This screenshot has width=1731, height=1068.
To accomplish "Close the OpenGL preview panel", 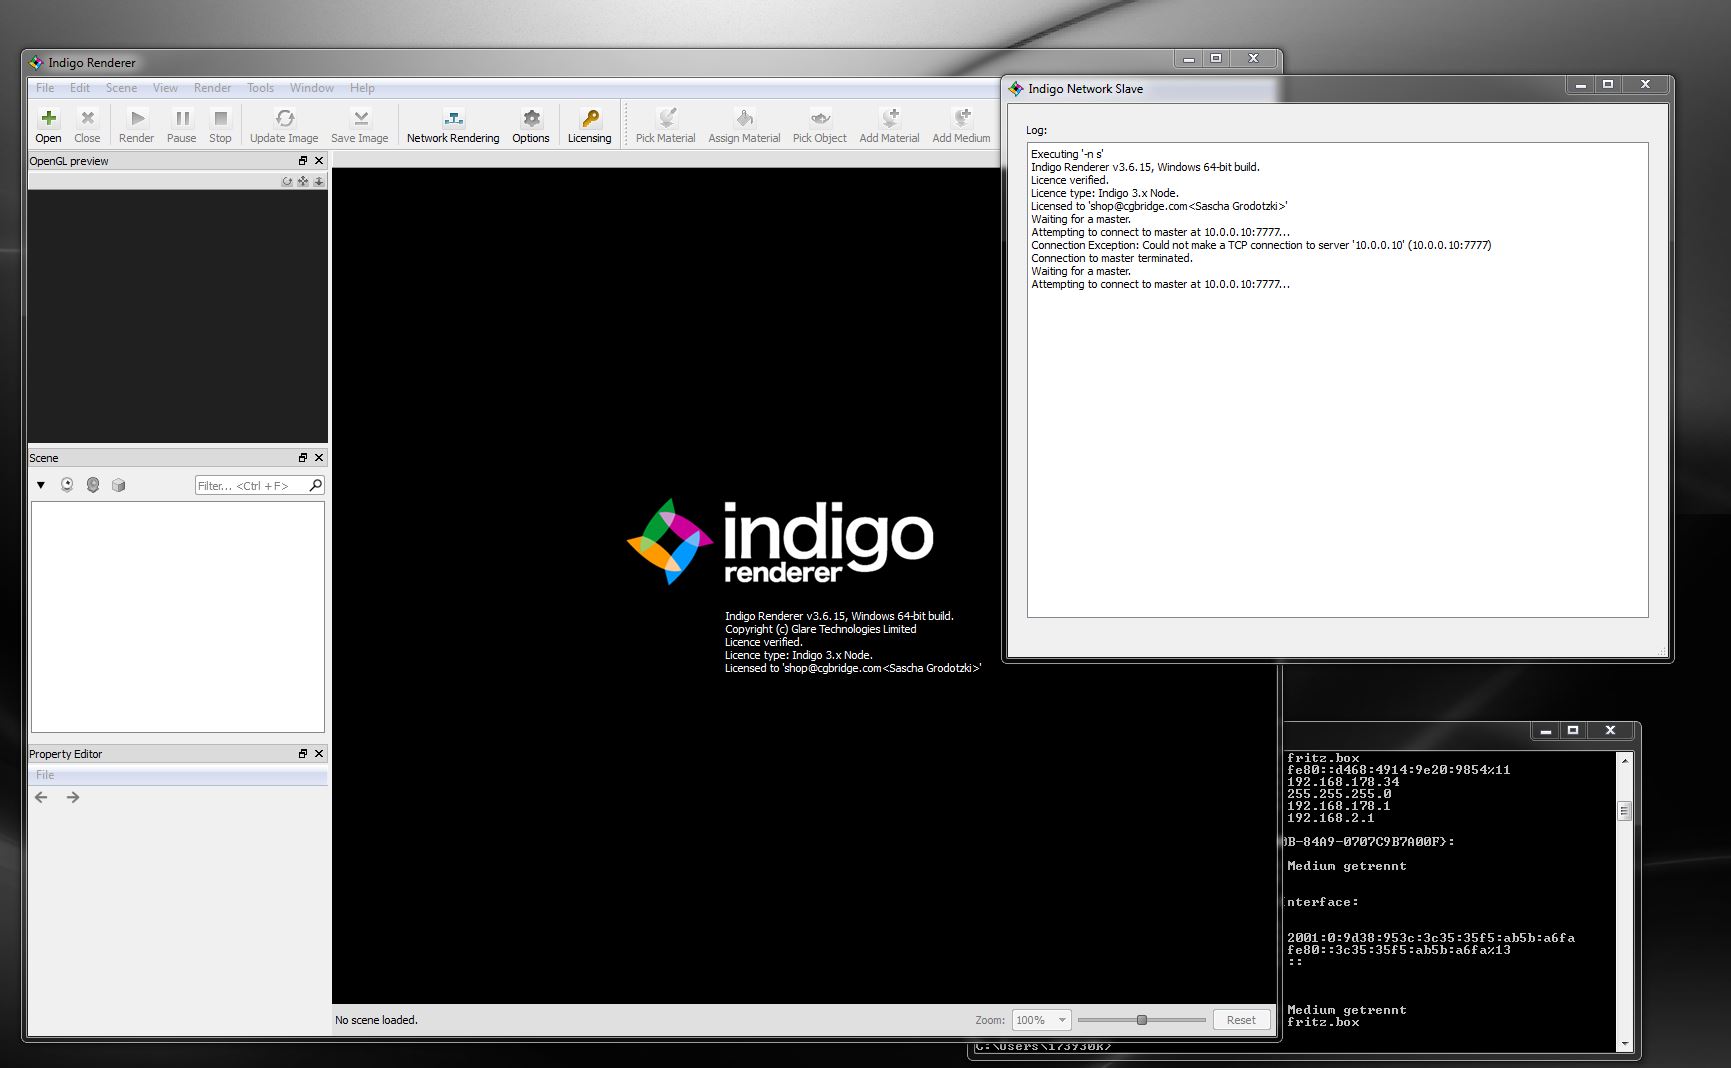I will (319, 161).
